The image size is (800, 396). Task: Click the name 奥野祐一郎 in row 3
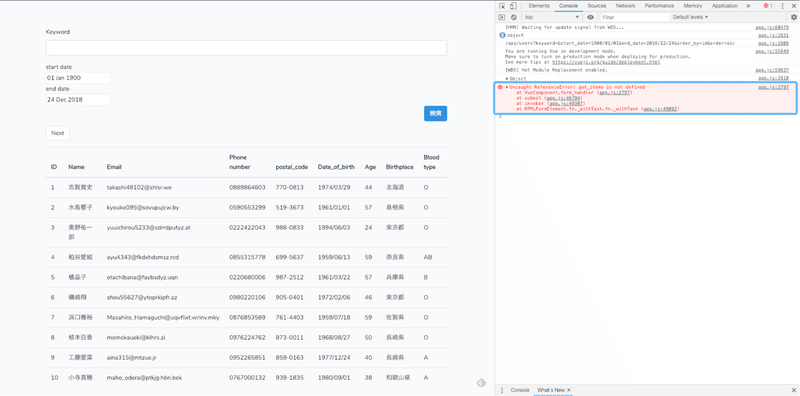pos(81,232)
